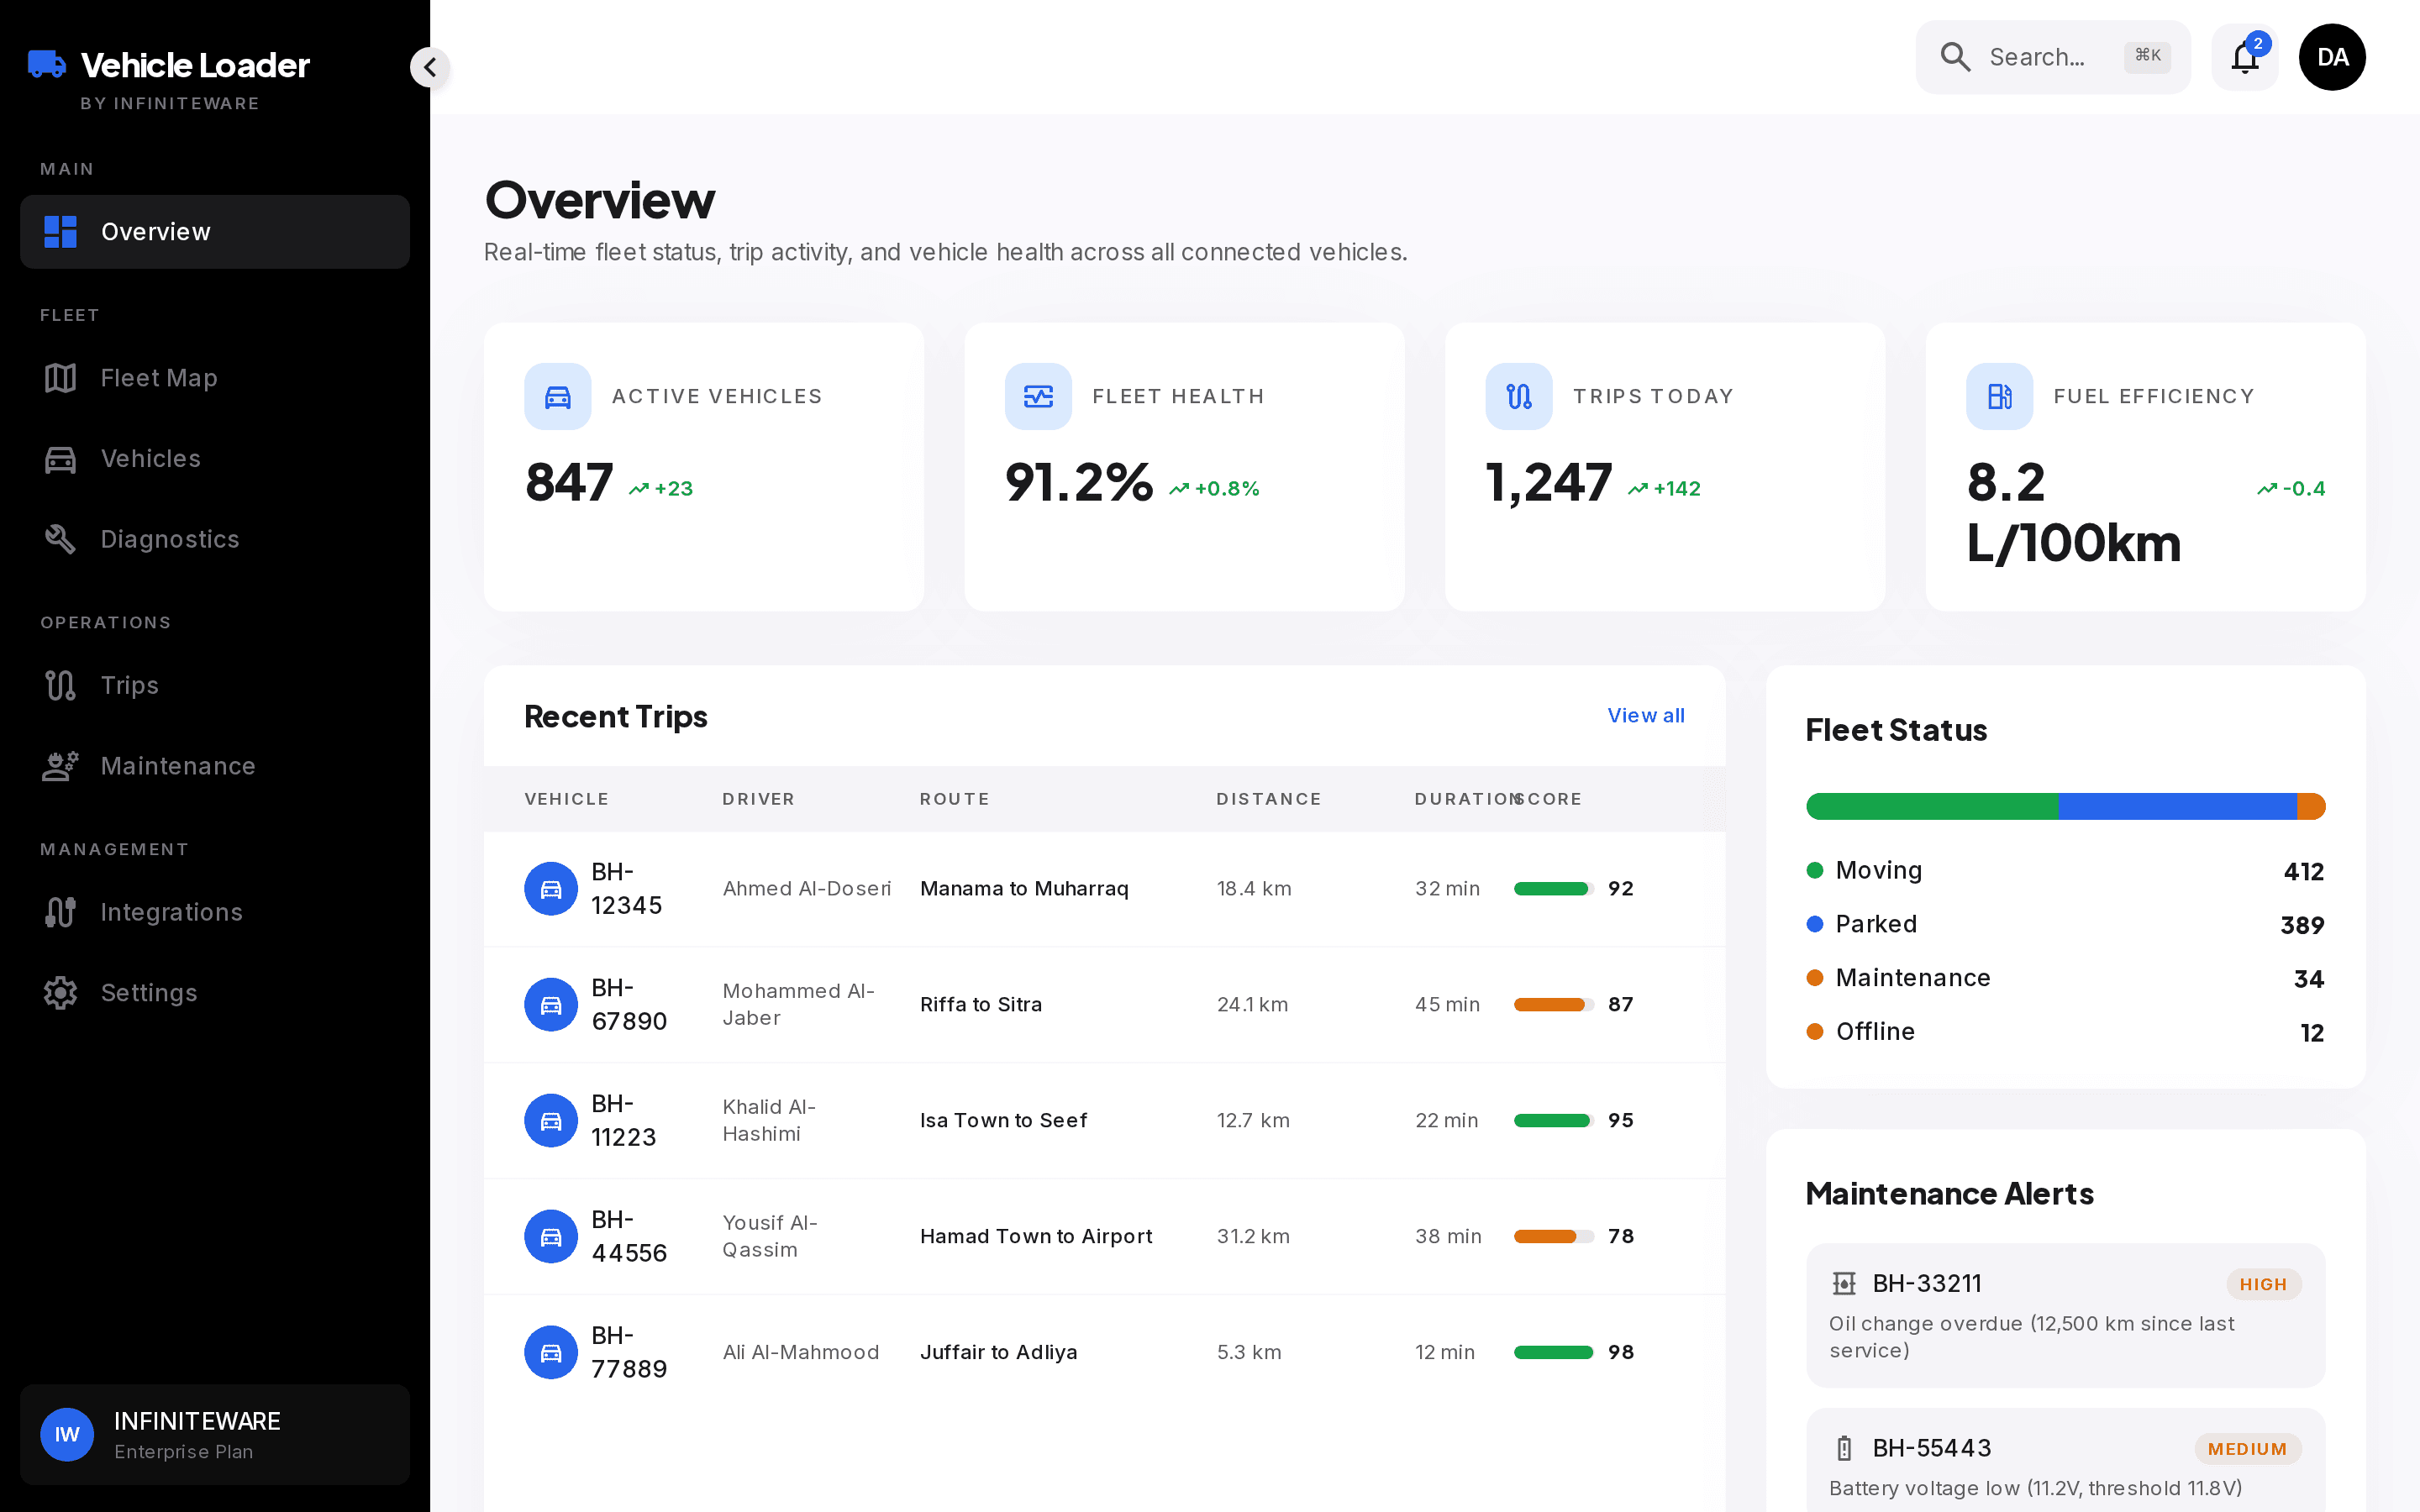Click the vehicle icon for BH-12345
The height and width of the screenshot is (1512, 2420).
click(551, 889)
